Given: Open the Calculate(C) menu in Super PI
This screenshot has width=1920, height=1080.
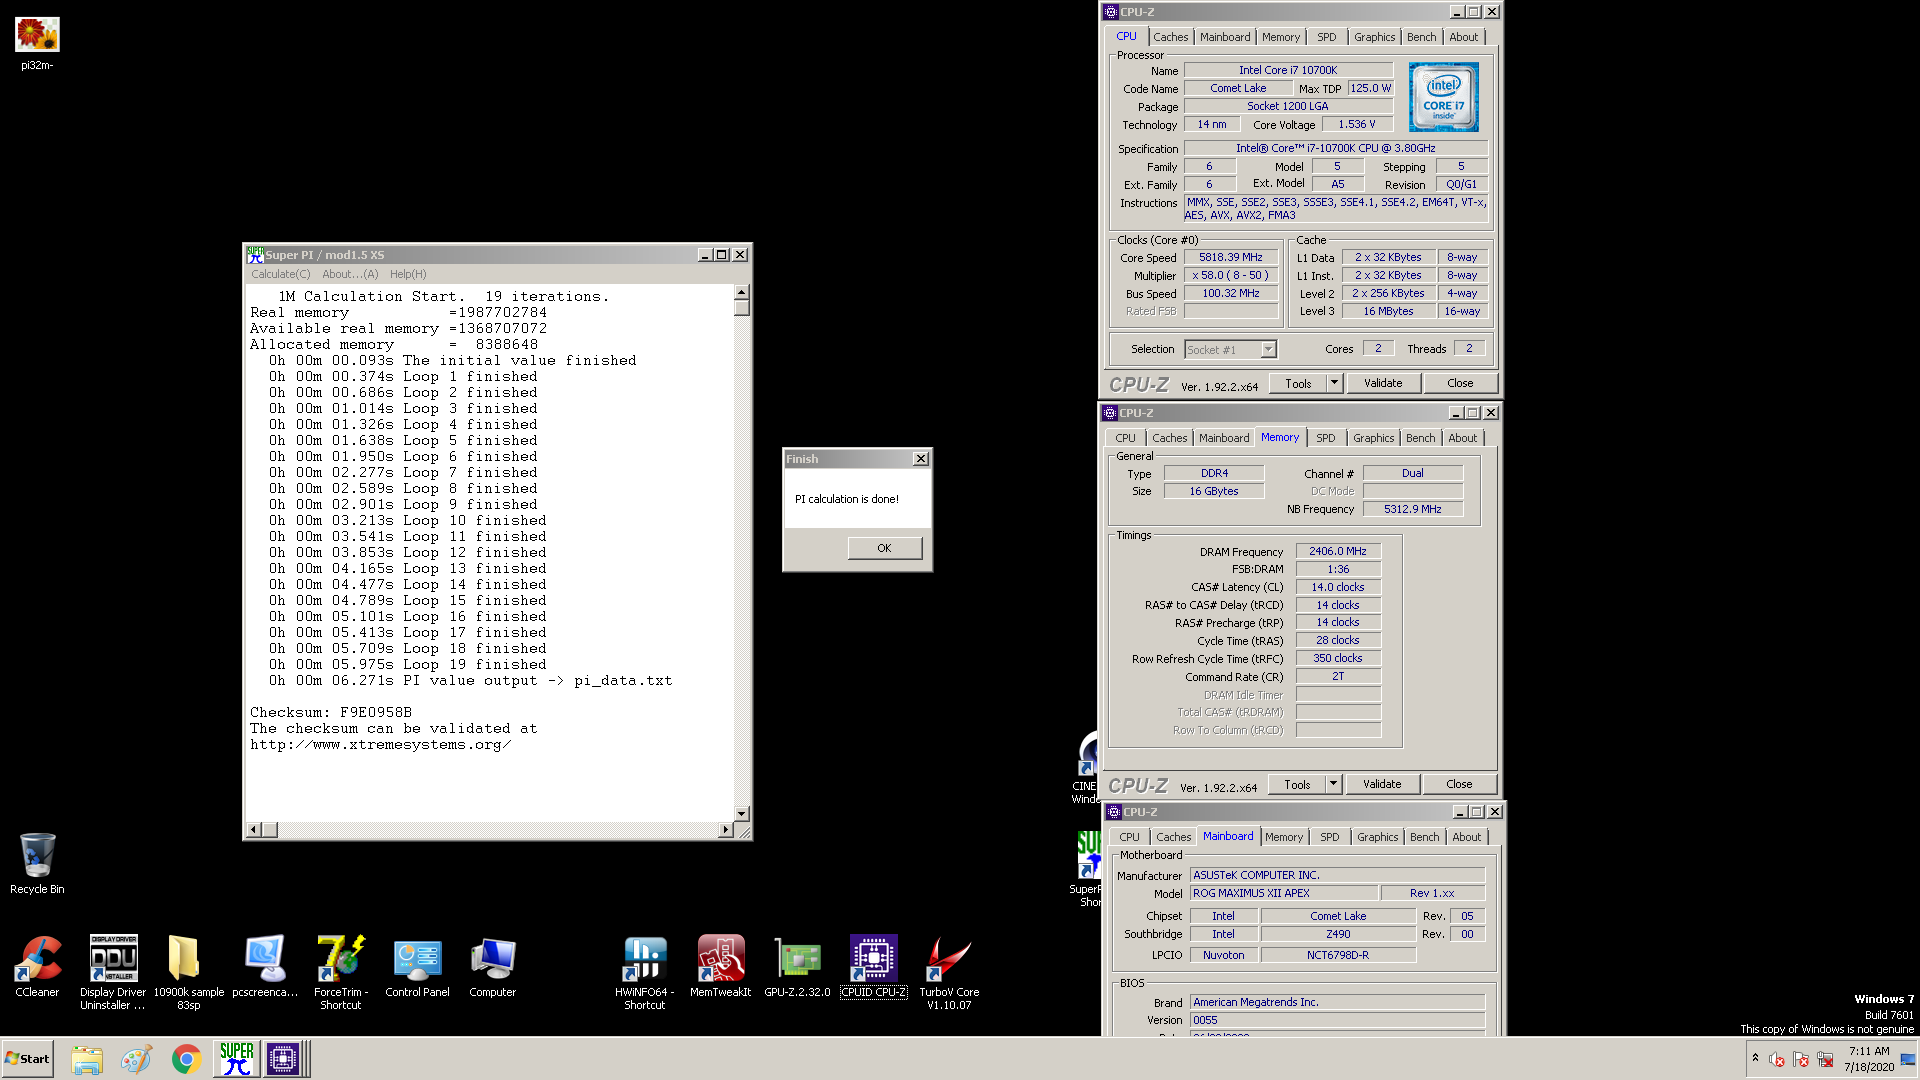Looking at the screenshot, I should [280, 274].
